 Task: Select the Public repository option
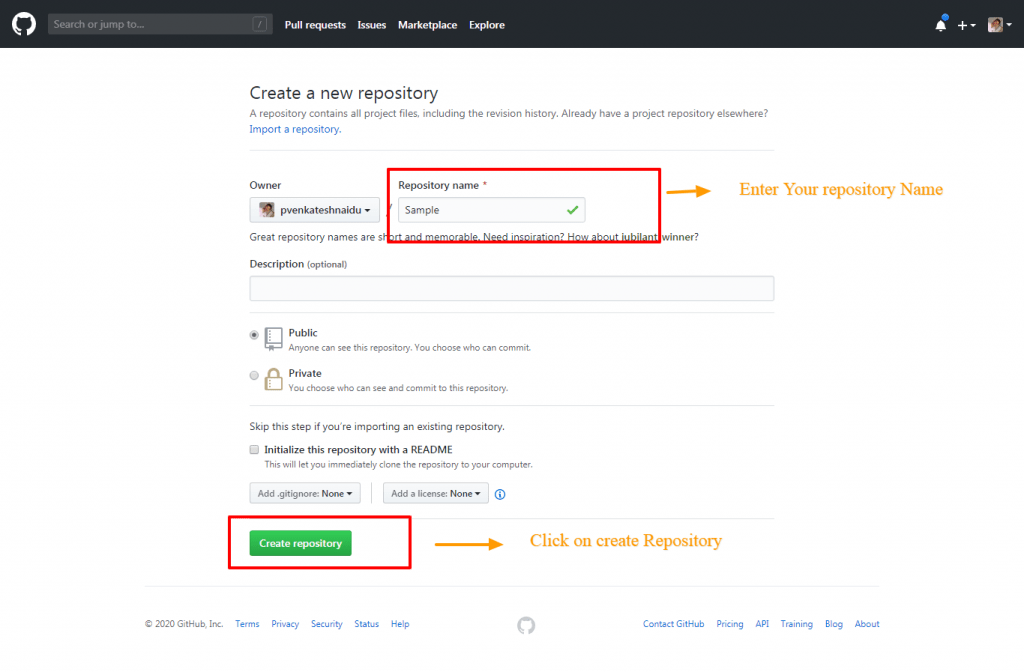coord(254,333)
